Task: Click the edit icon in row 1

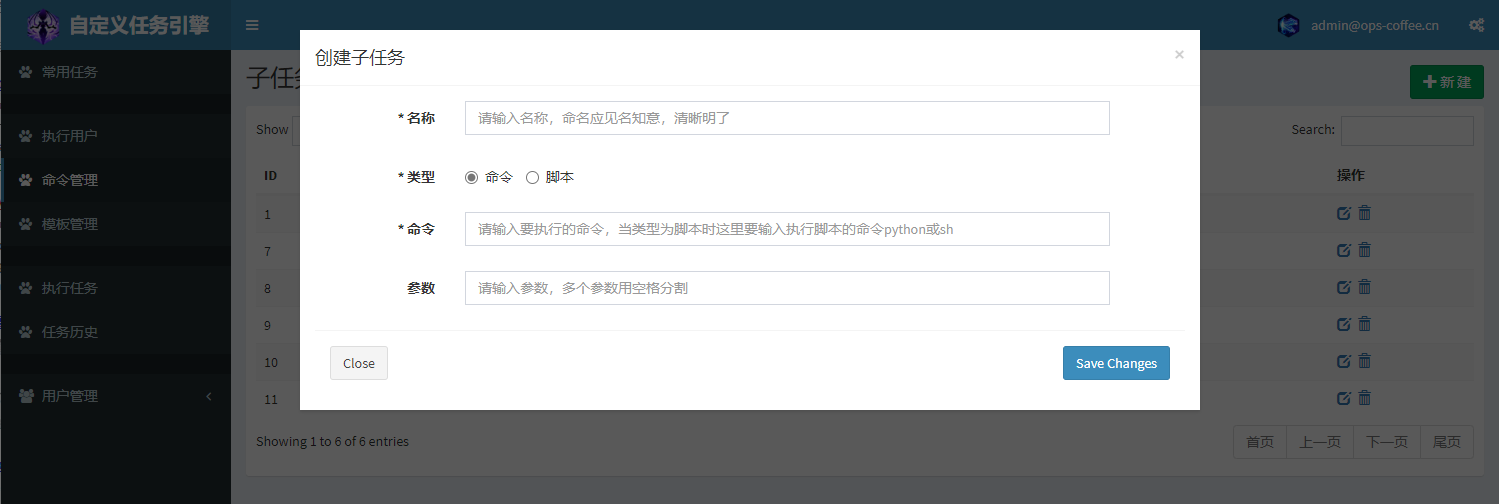Action: click(x=1344, y=213)
